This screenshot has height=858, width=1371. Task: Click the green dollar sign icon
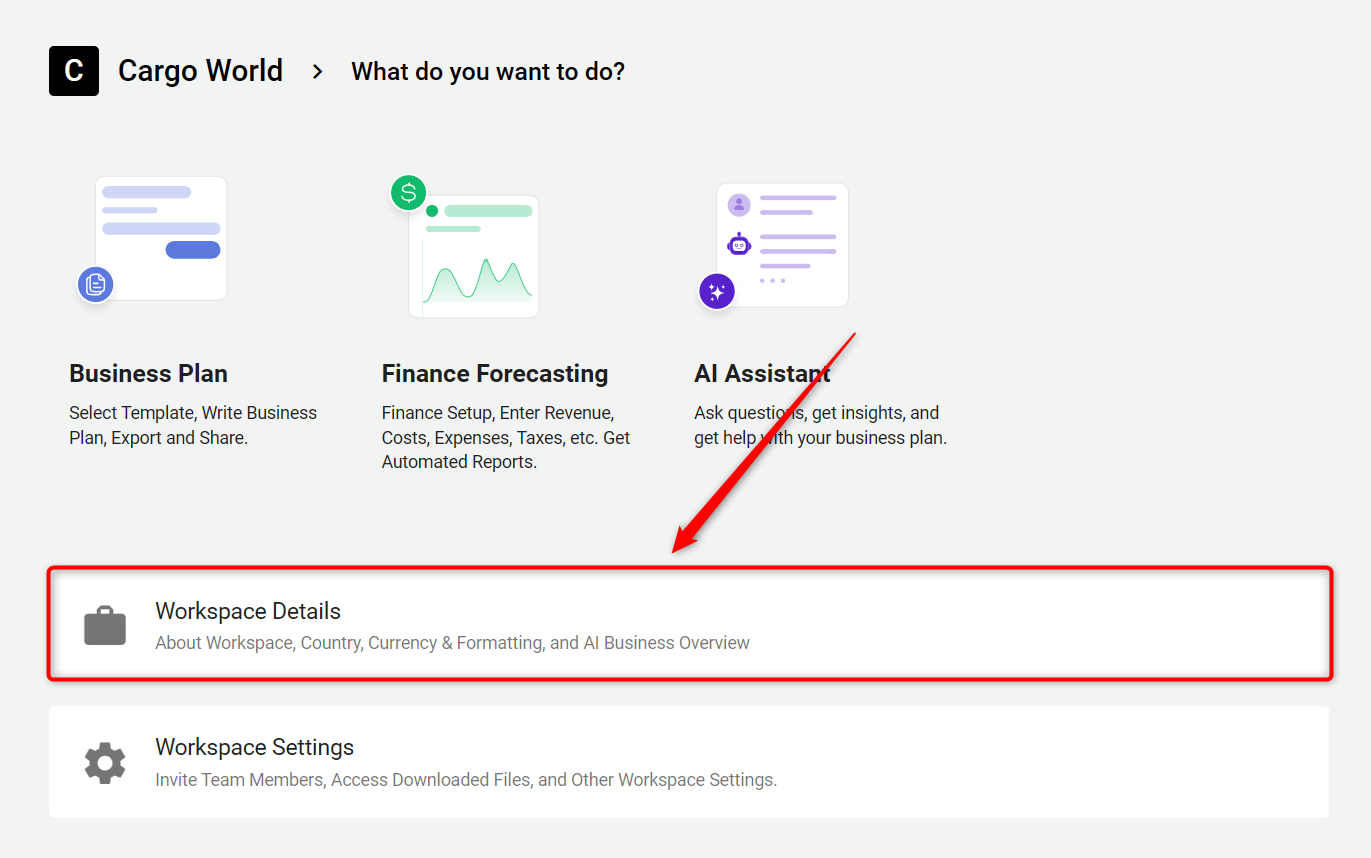coord(408,193)
